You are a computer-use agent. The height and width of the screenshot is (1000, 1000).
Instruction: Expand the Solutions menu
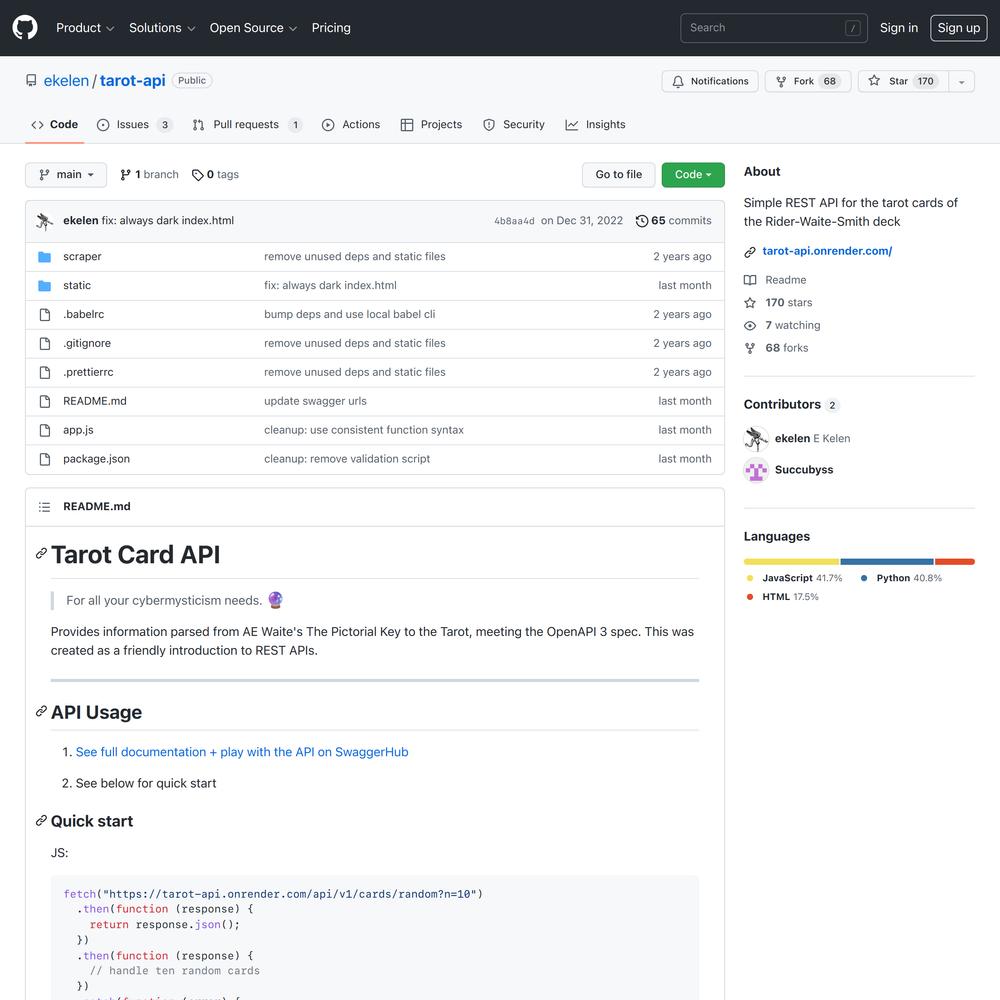162,28
